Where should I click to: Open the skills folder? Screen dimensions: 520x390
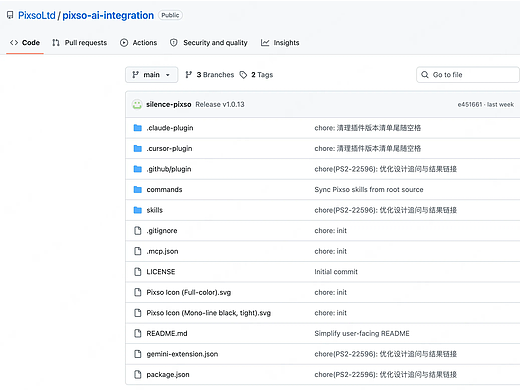[155, 210]
